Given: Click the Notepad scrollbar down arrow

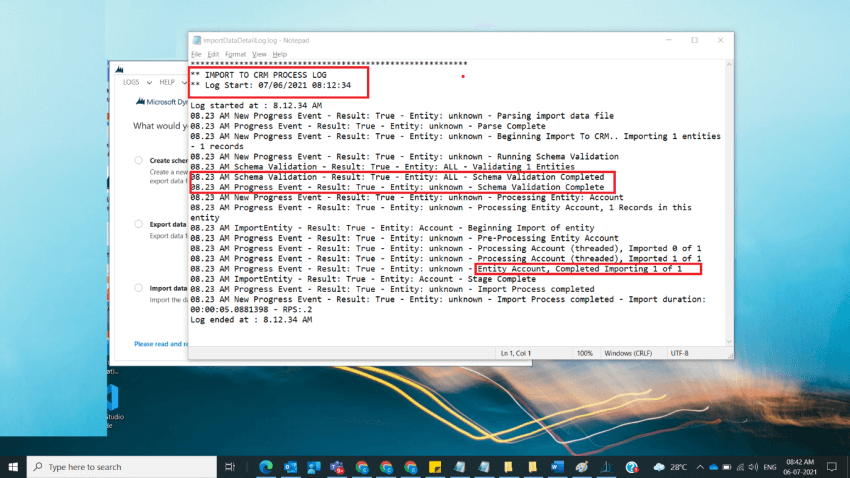Looking at the screenshot, I should pyautogui.click(x=729, y=342).
